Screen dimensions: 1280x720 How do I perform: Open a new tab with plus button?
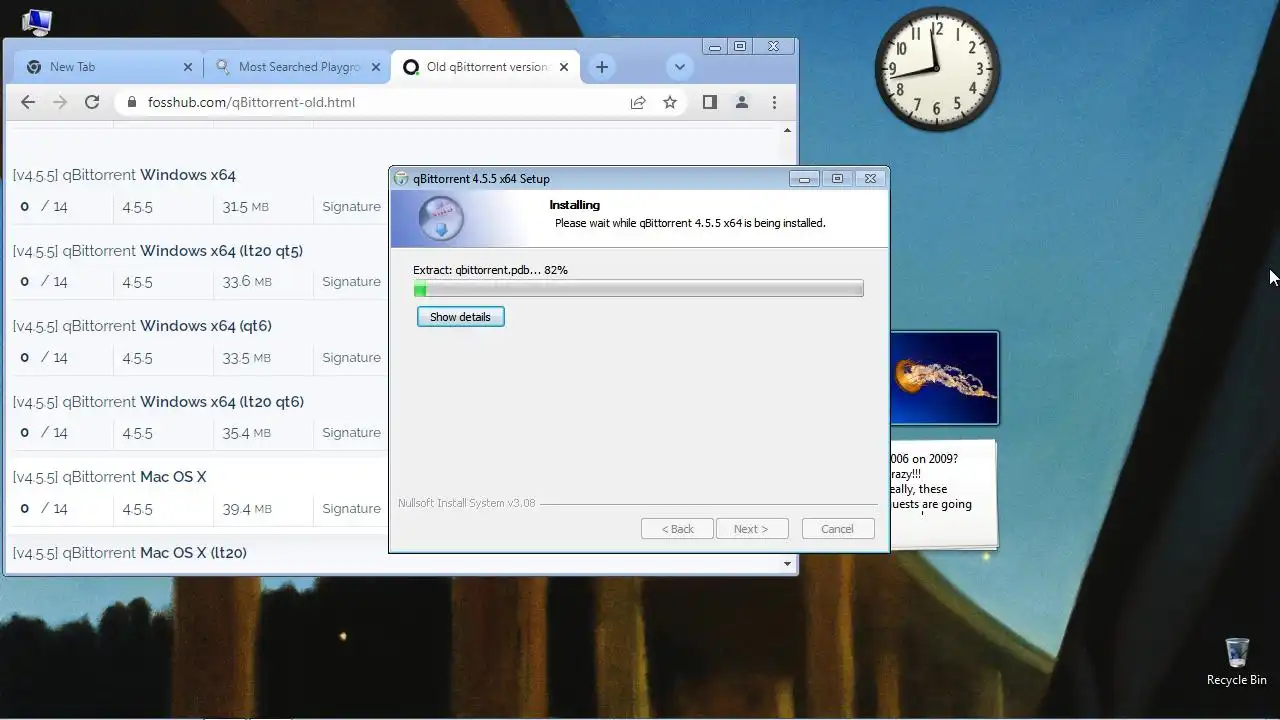point(601,67)
